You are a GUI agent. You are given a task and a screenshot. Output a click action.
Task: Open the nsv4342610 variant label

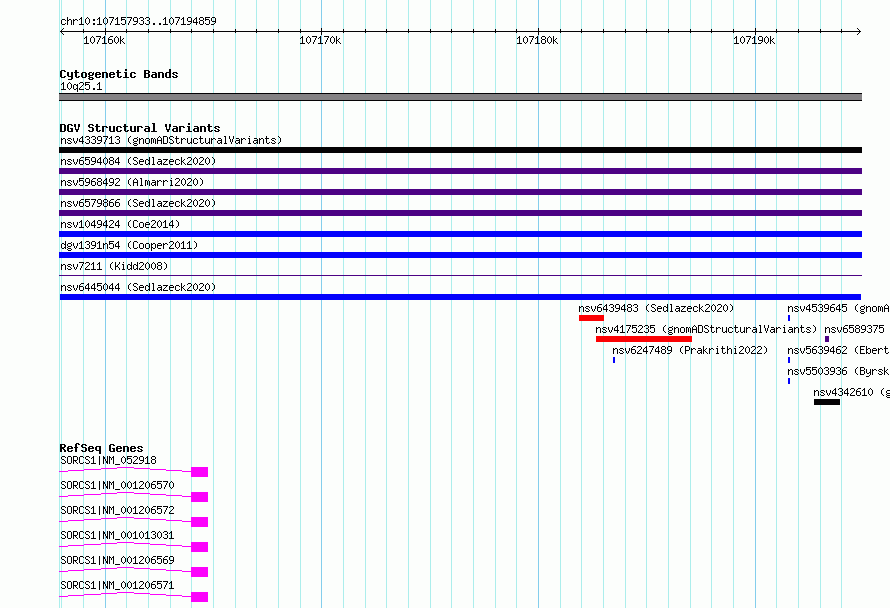851,392
